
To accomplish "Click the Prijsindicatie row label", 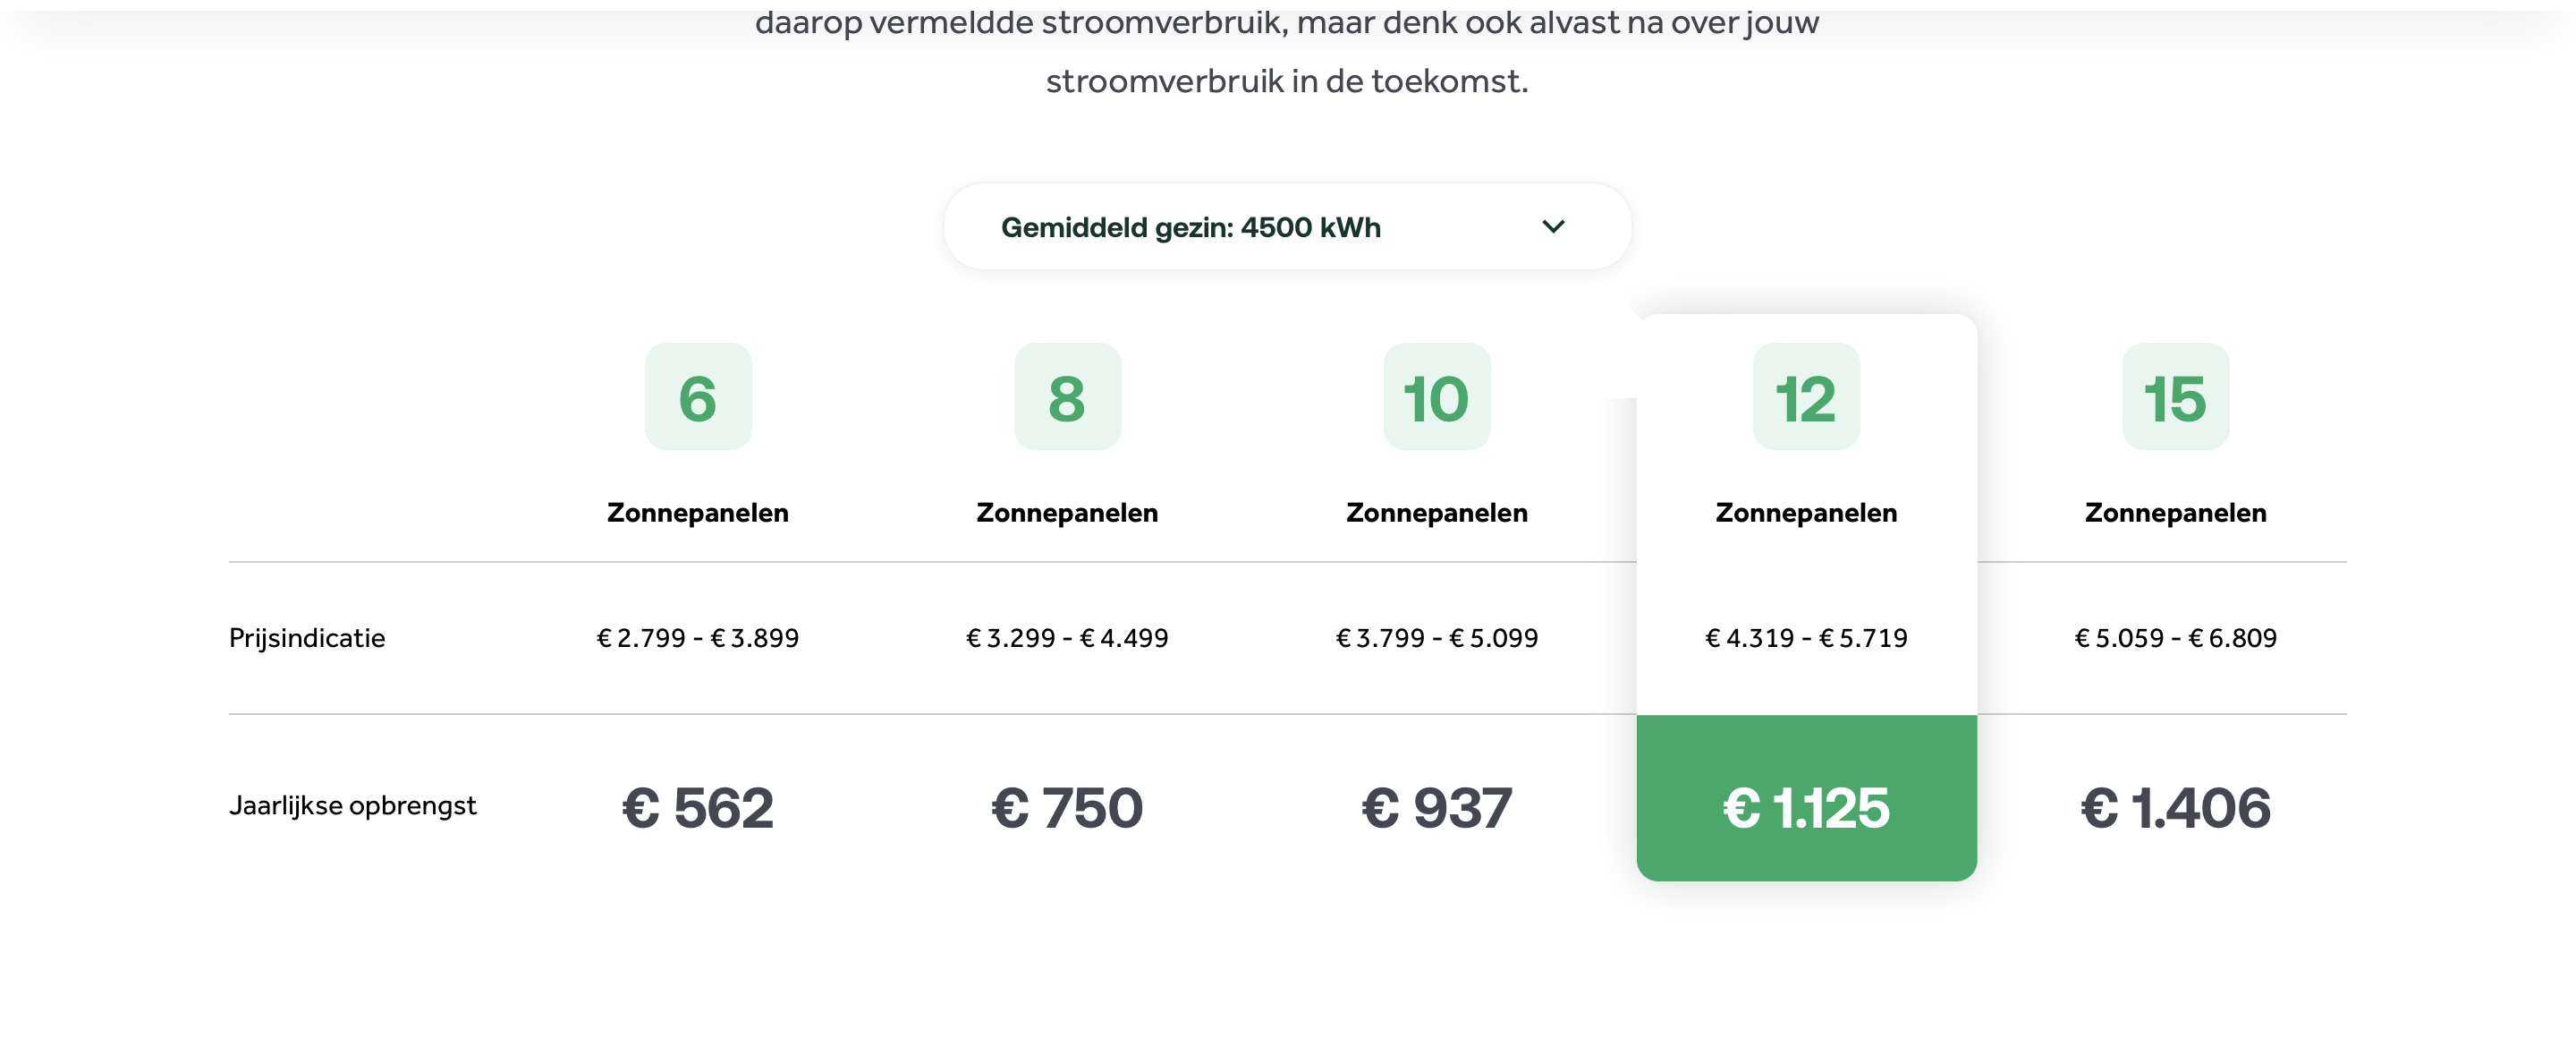I will pyautogui.click(x=307, y=638).
